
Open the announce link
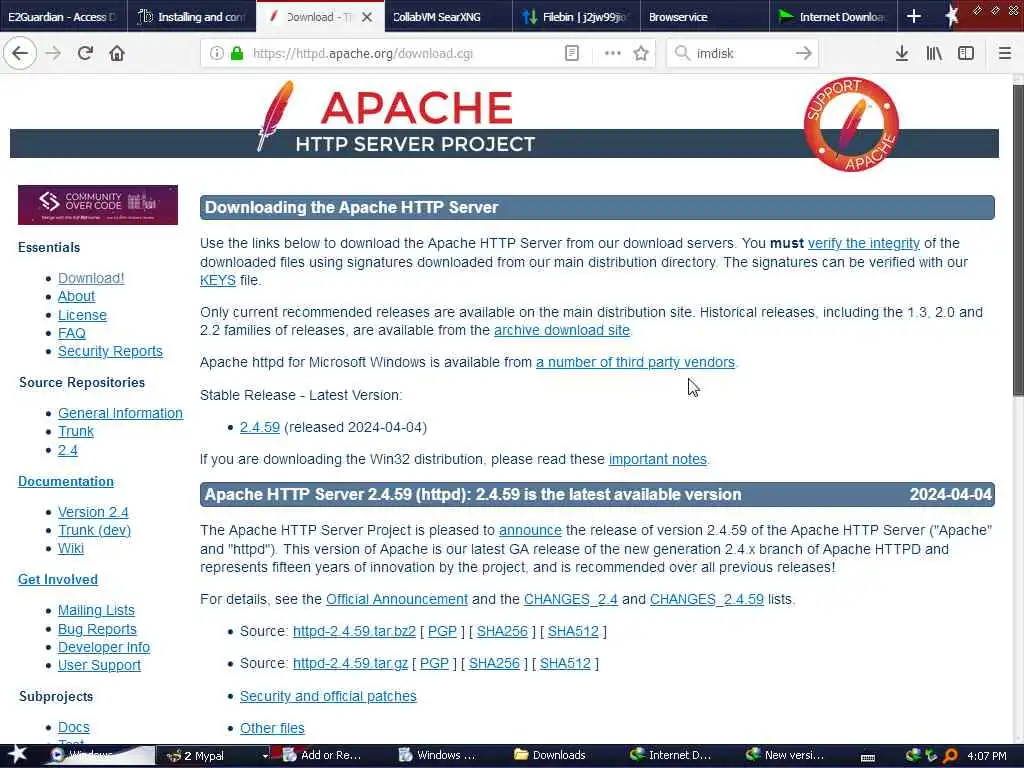pos(530,530)
